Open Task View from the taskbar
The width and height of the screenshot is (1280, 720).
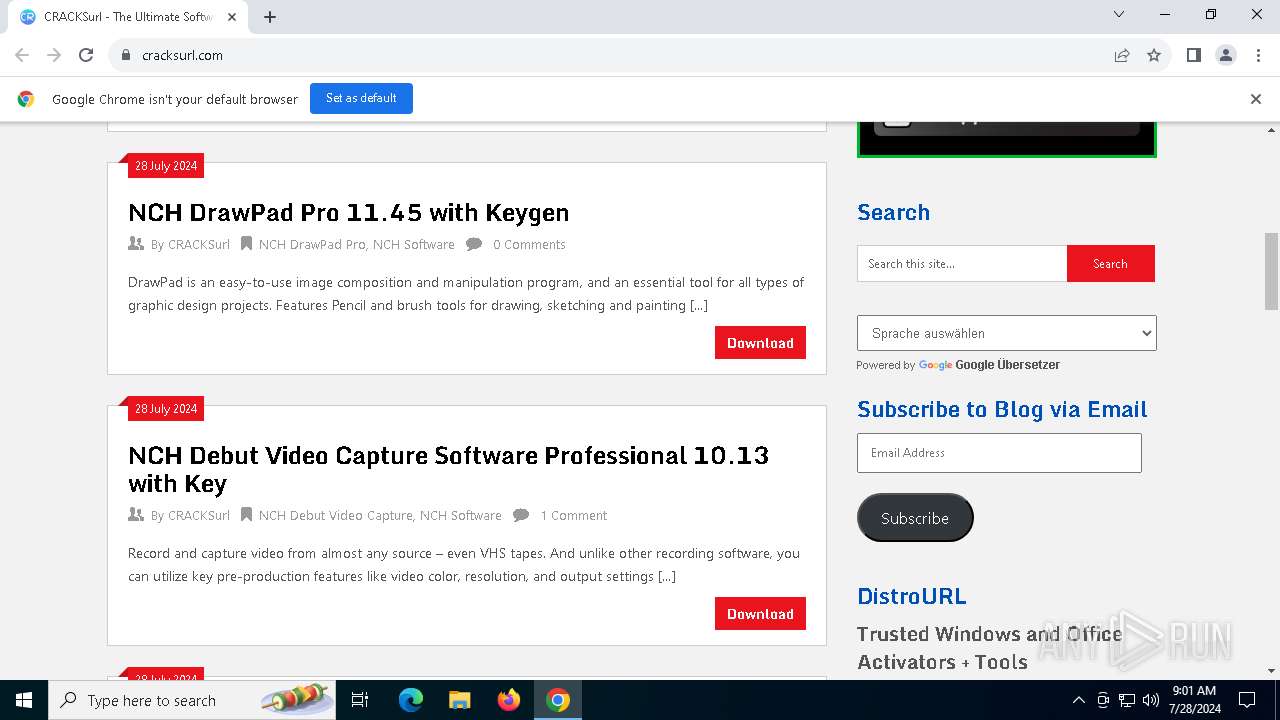tap(360, 700)
